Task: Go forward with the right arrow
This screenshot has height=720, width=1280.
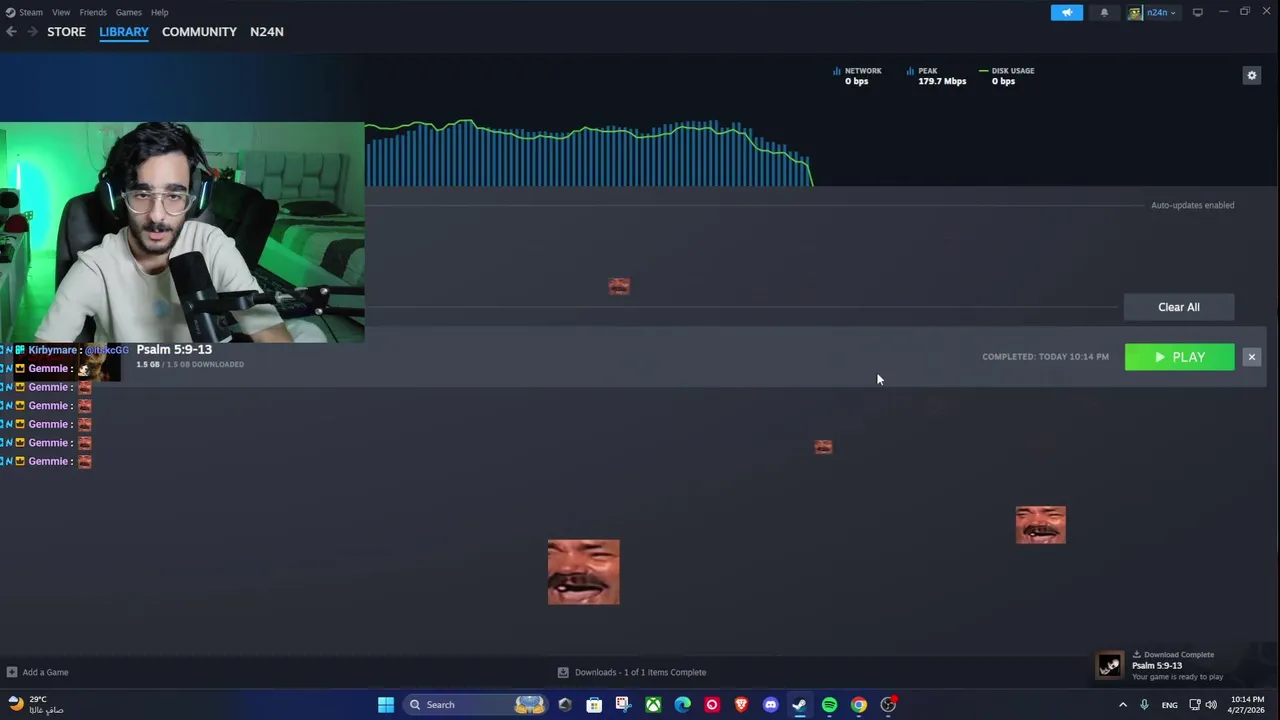Action: point(32,32)
